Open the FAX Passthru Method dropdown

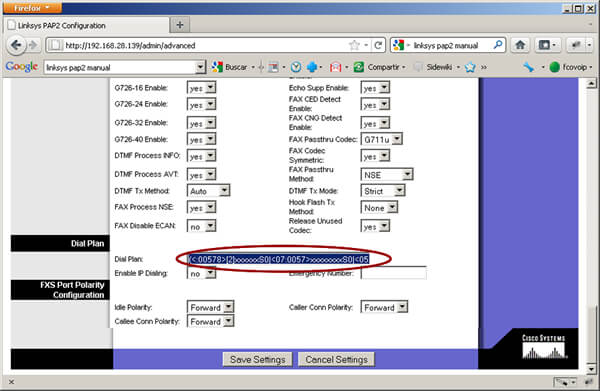387,175
